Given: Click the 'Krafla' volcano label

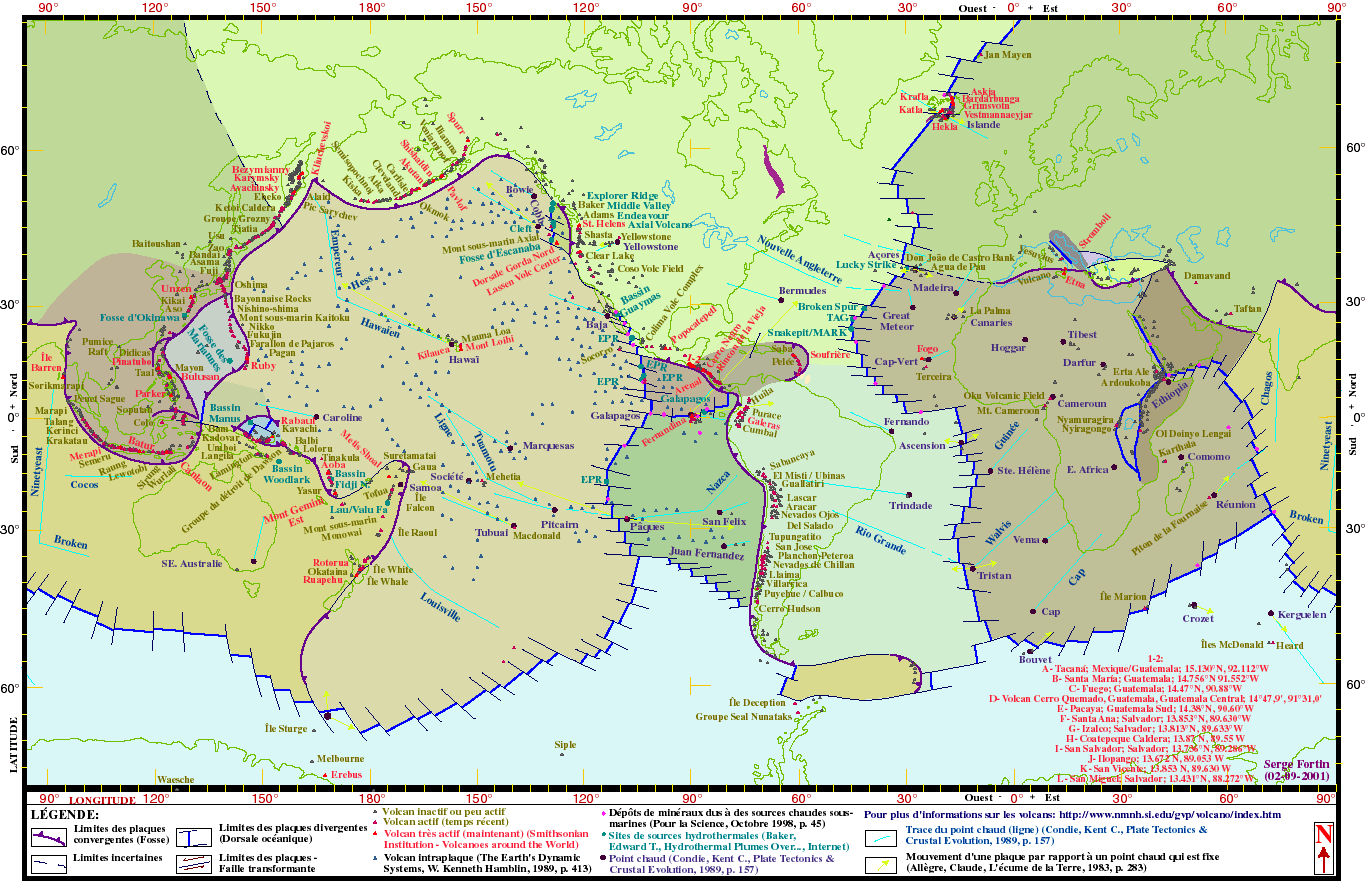Looking at the screenshot, I should 915,97.
